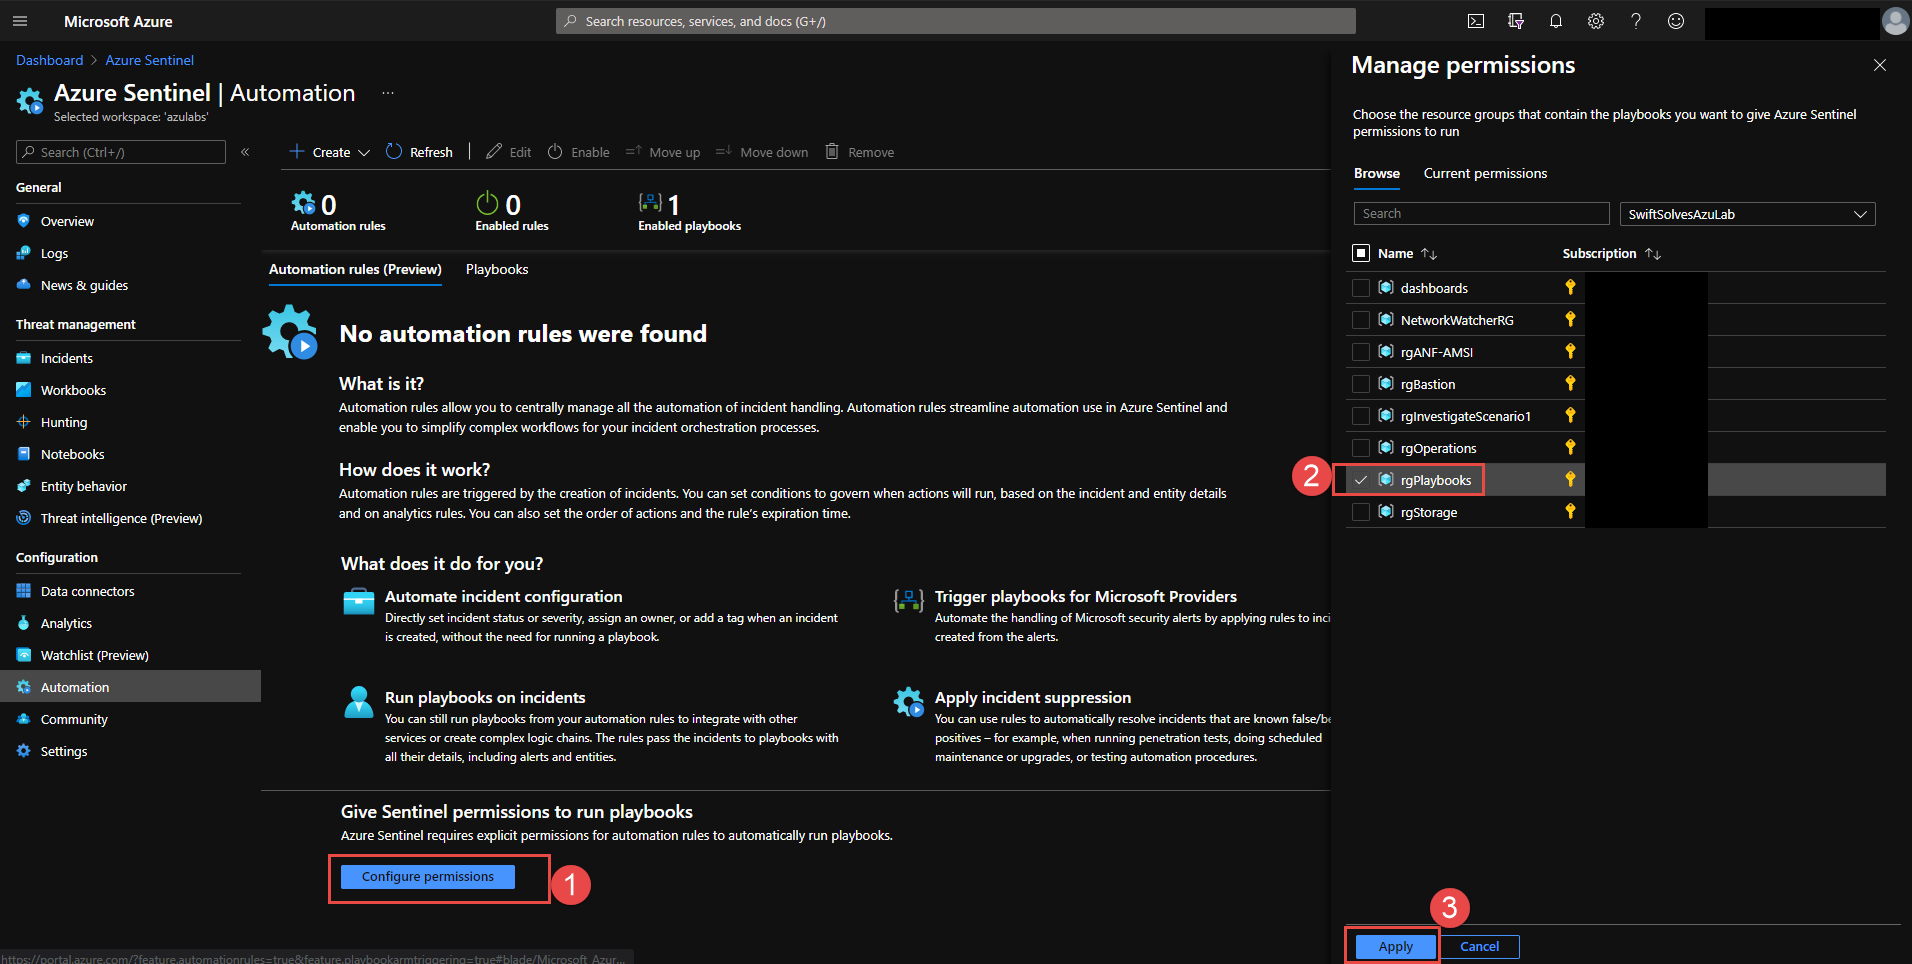Switch to the Browse tab
This screenshot has width=1912, height=964.
(x=1377, y=174)
